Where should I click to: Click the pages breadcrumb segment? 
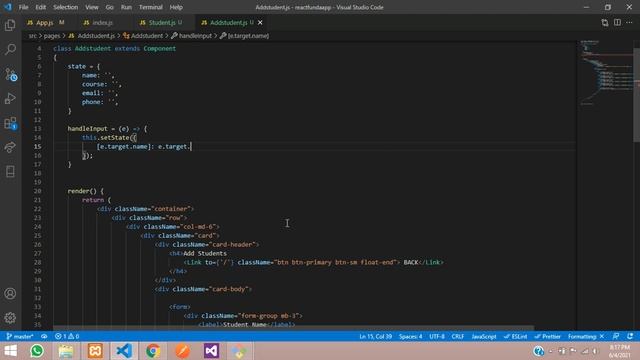(x=52, y=36)
